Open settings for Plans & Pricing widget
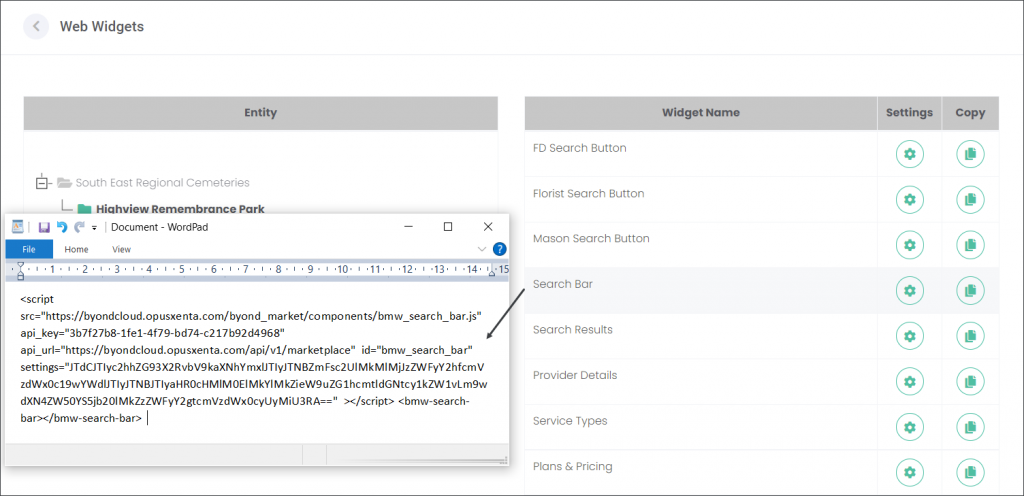The width and height of the screenshot is (1024, 496). point(910,473)
